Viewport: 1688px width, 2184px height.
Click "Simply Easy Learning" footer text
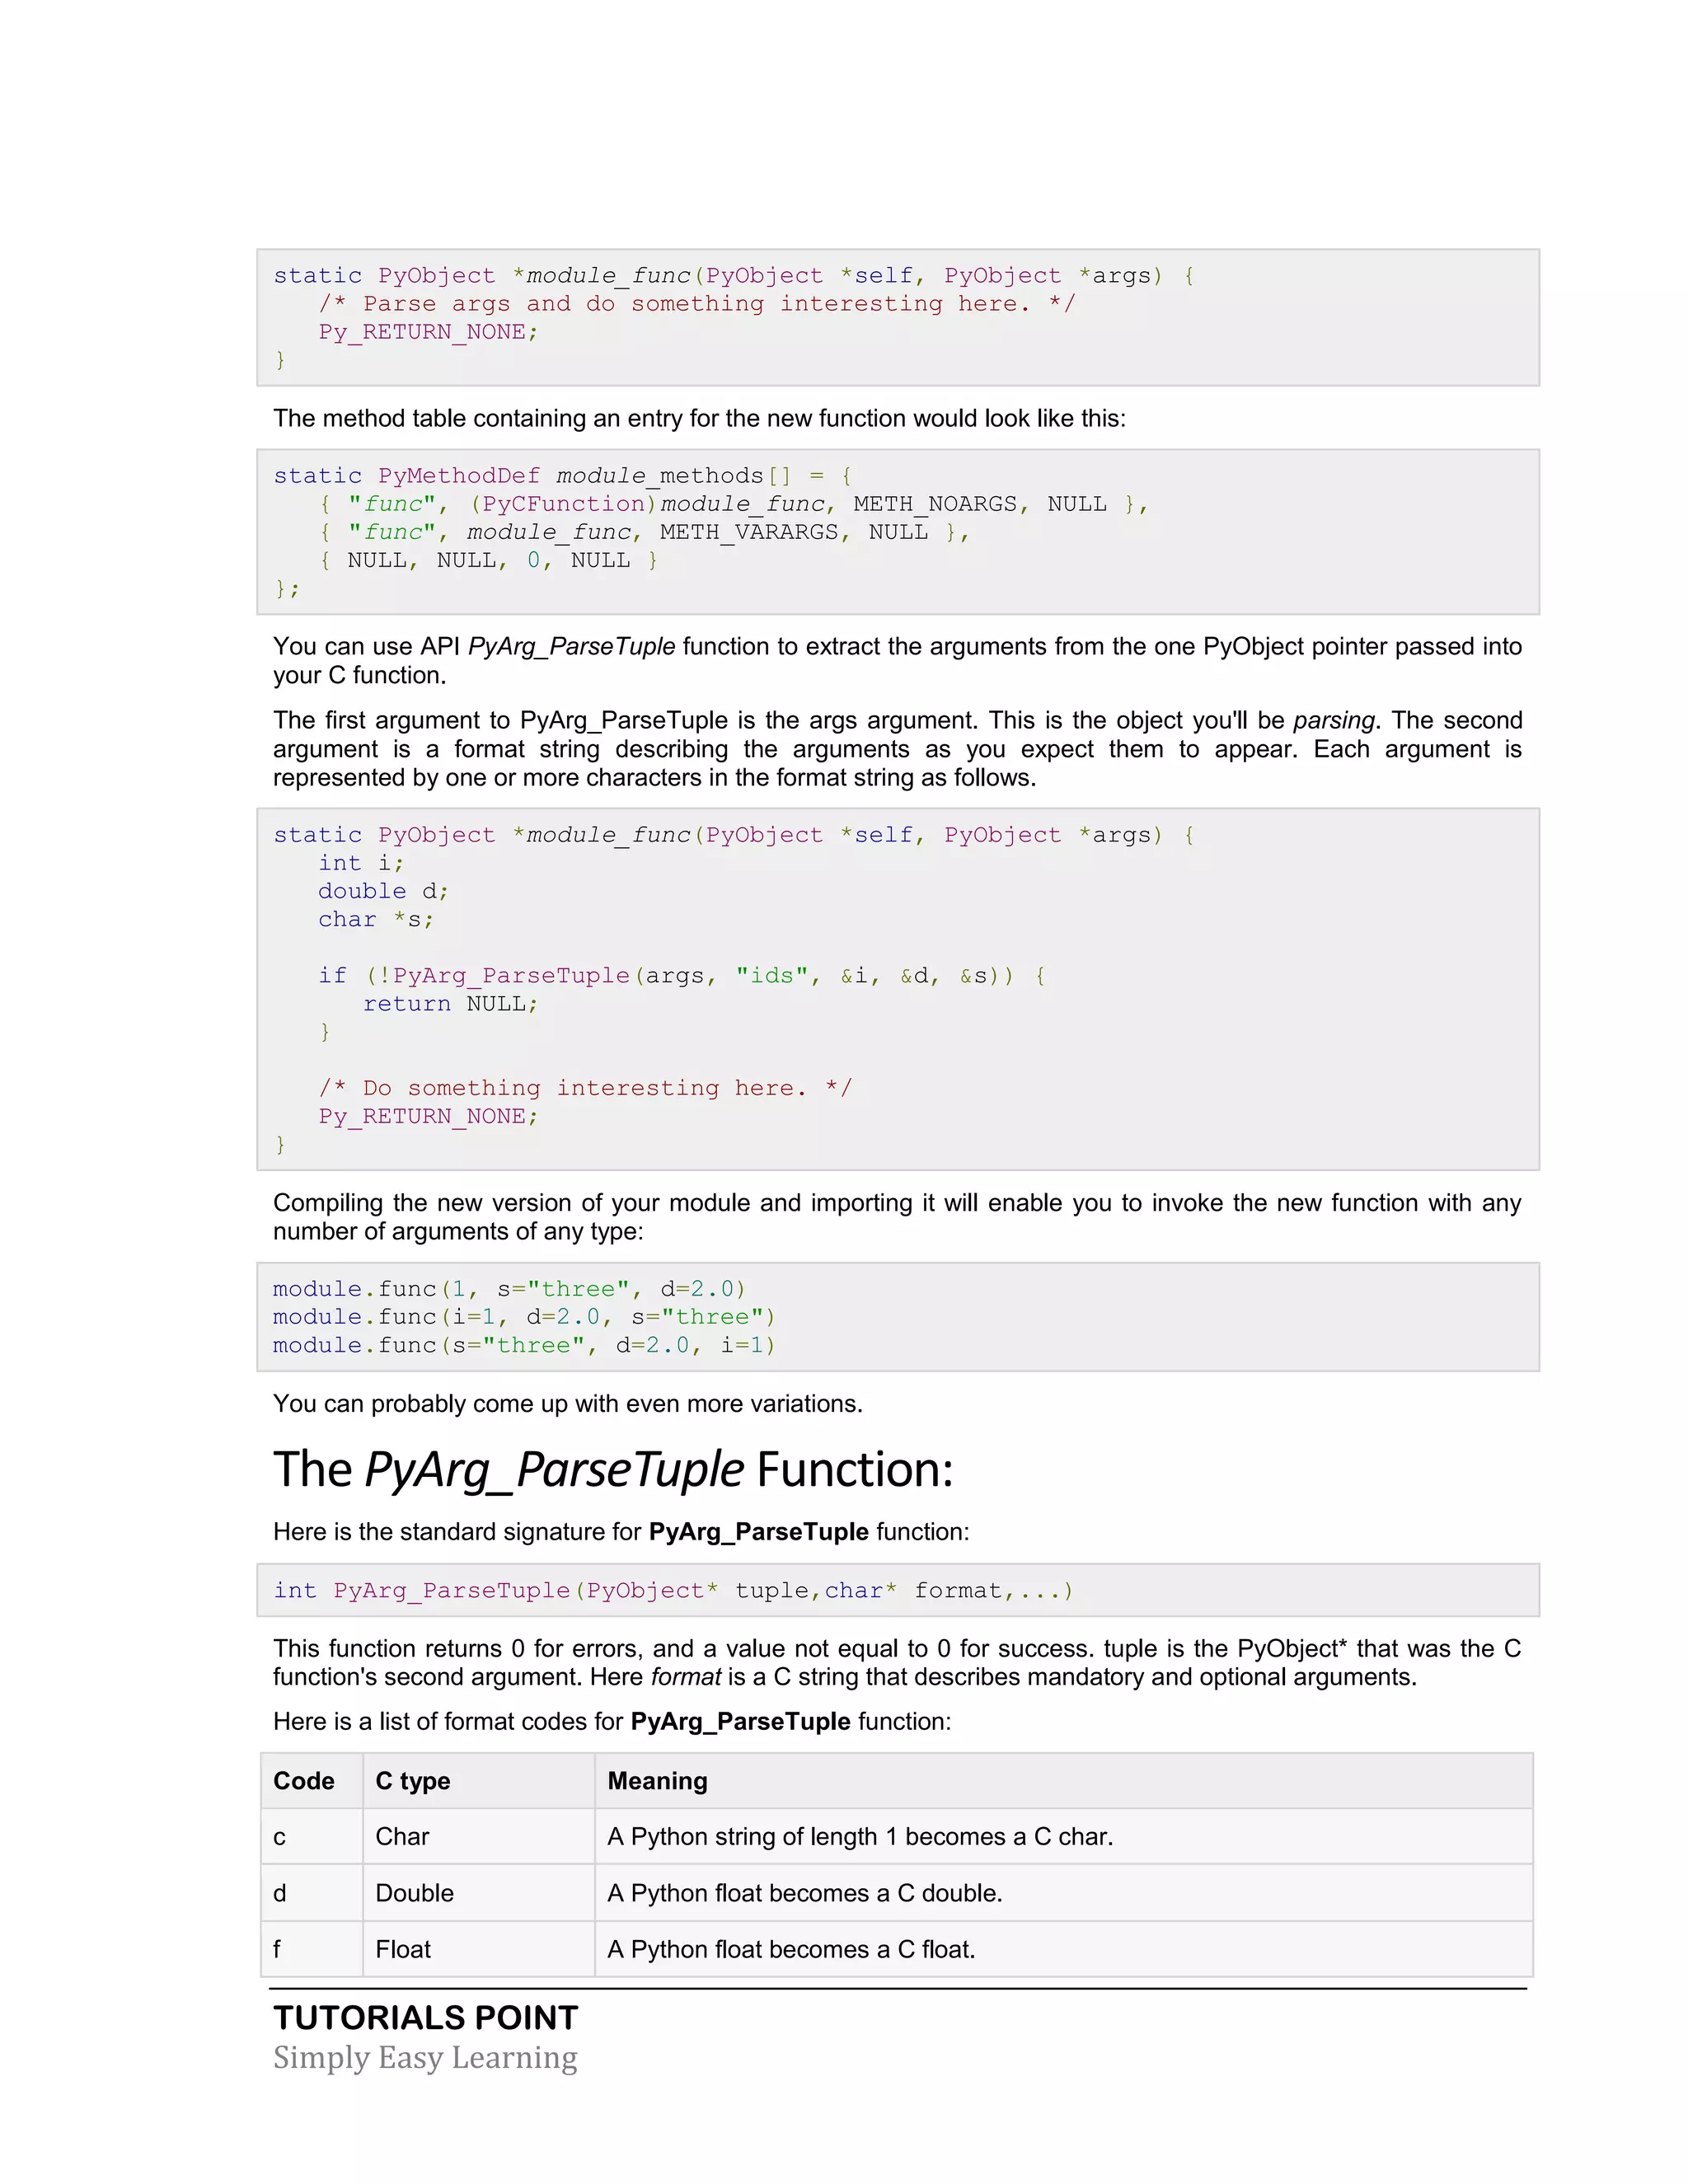[425, 2058]
